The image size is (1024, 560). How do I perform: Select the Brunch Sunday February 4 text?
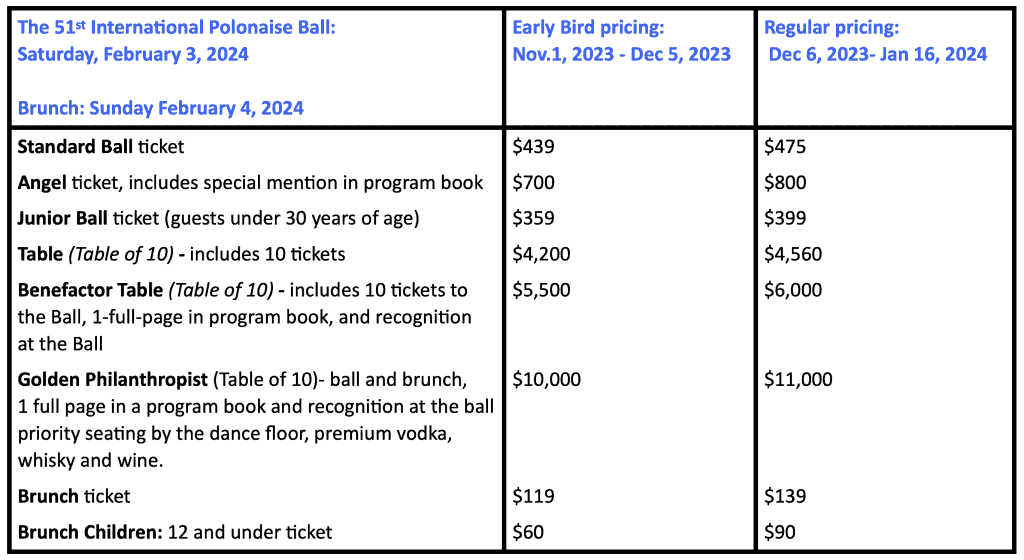(161, 108)
